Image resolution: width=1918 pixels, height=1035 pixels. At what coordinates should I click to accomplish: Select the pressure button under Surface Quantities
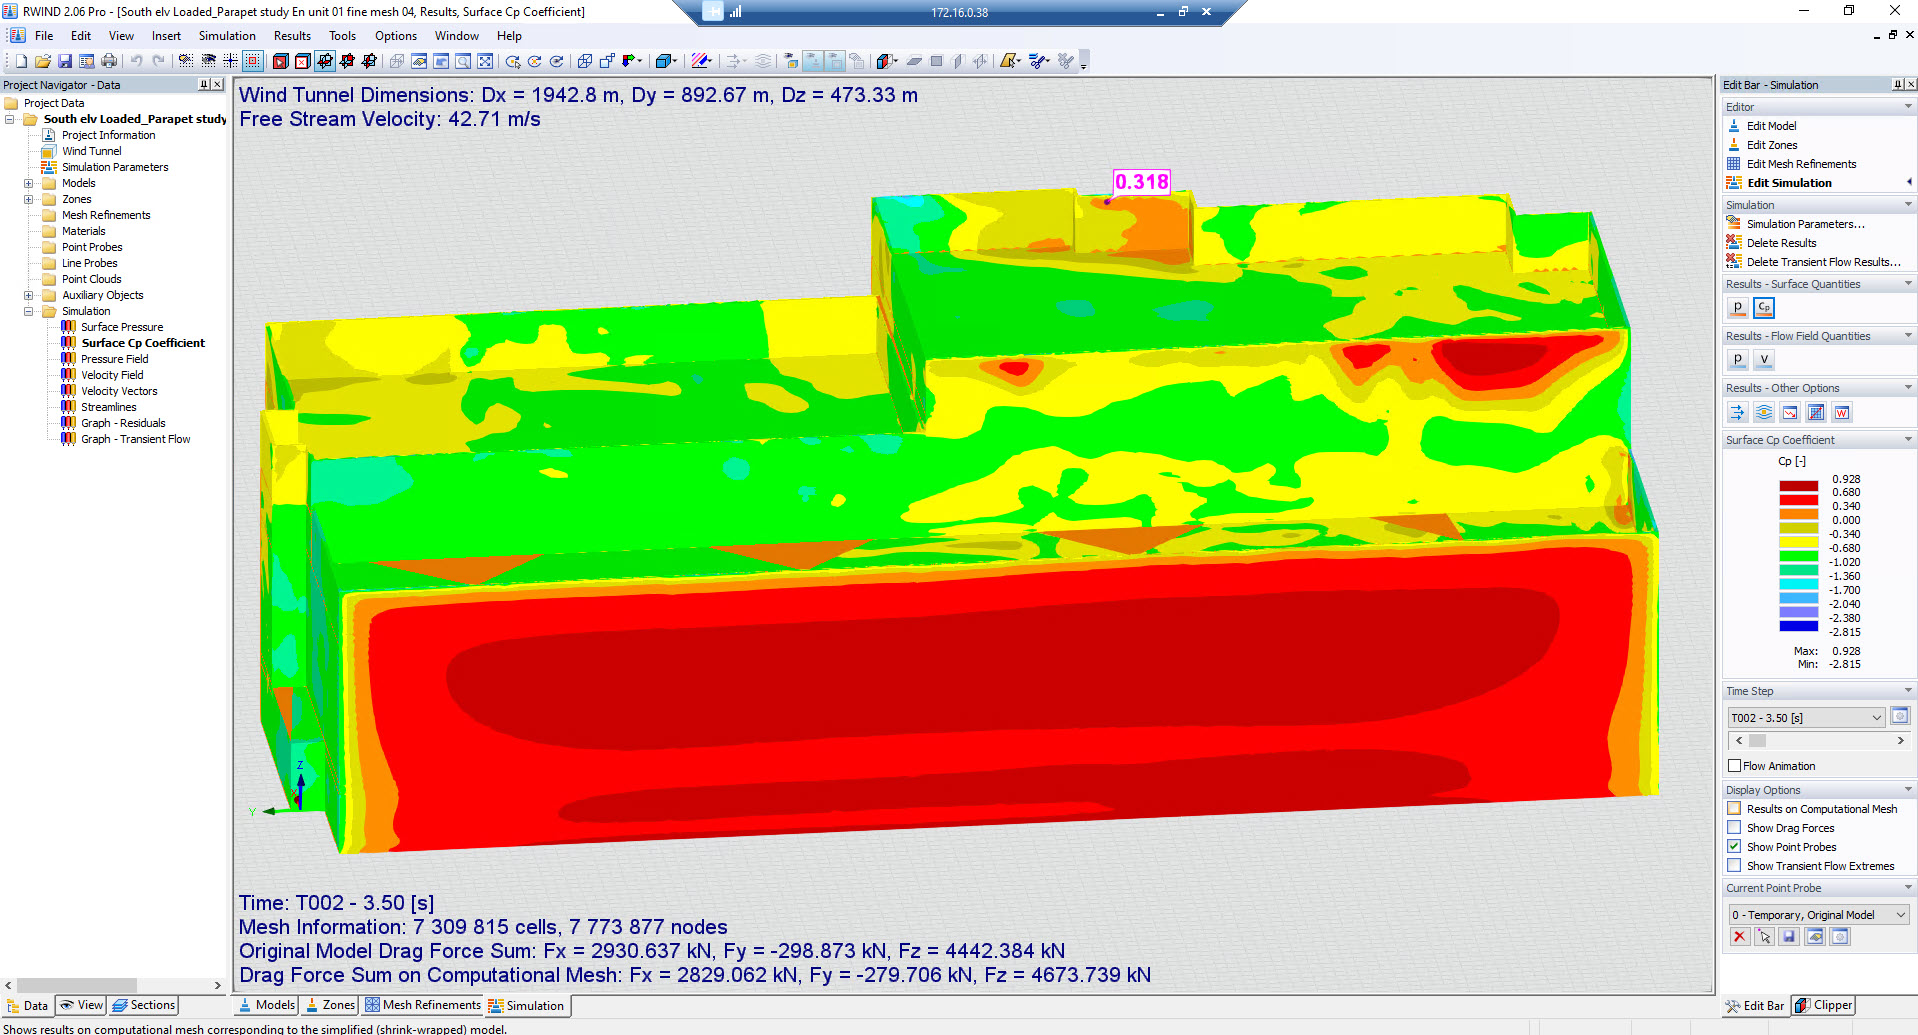coord(1737,308)
